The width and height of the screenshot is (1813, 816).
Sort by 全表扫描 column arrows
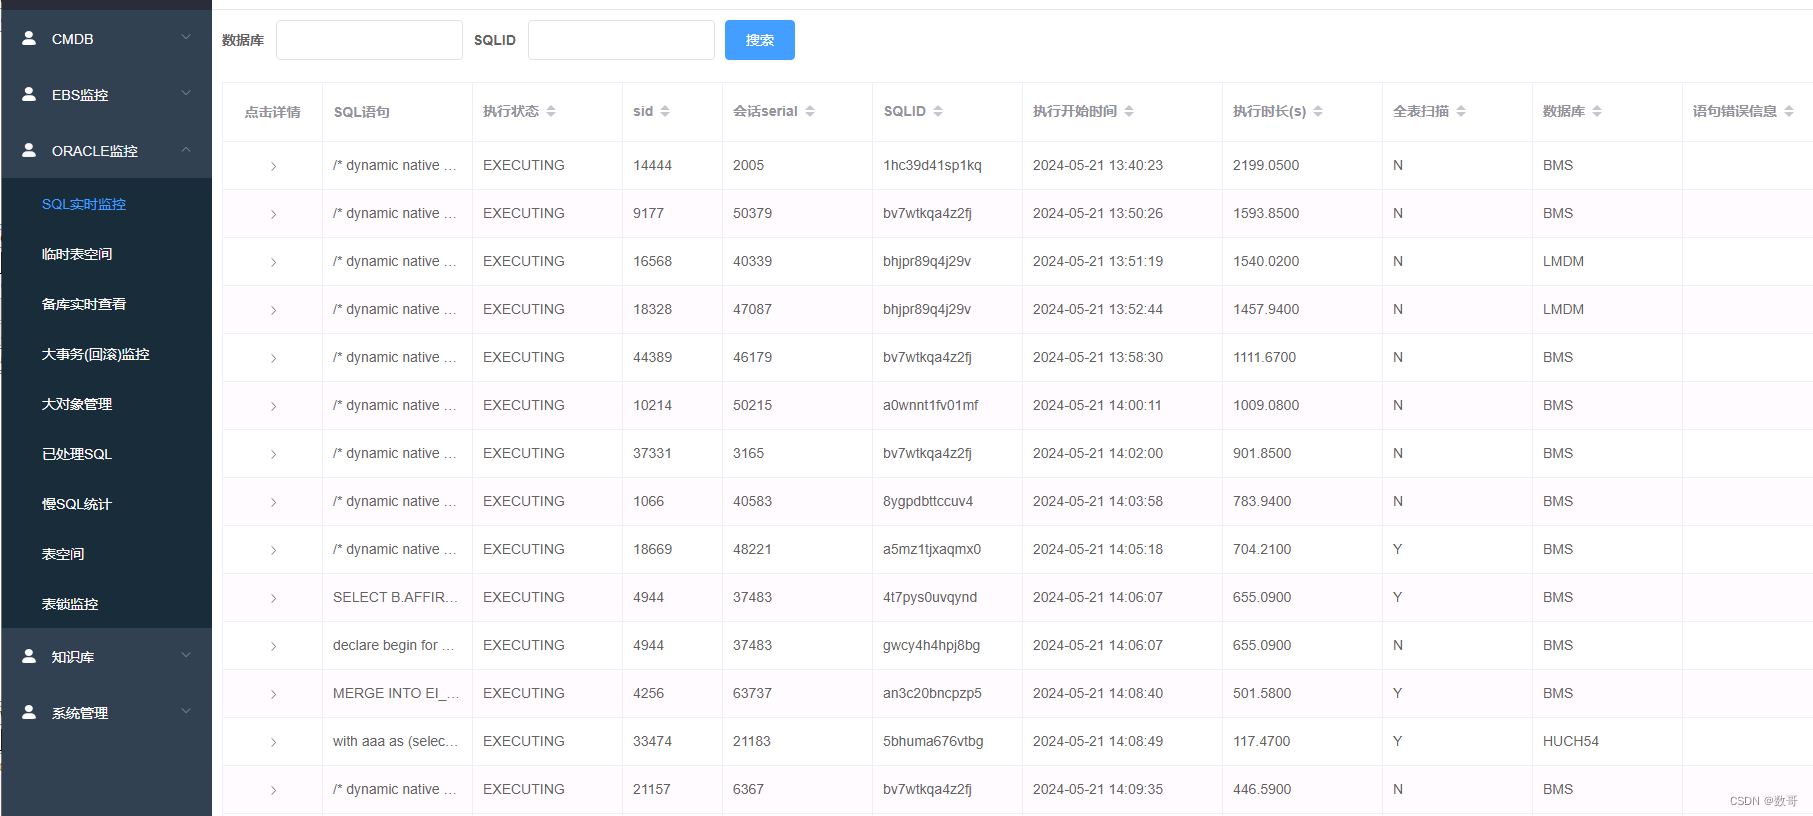[x=1461, y=111]
